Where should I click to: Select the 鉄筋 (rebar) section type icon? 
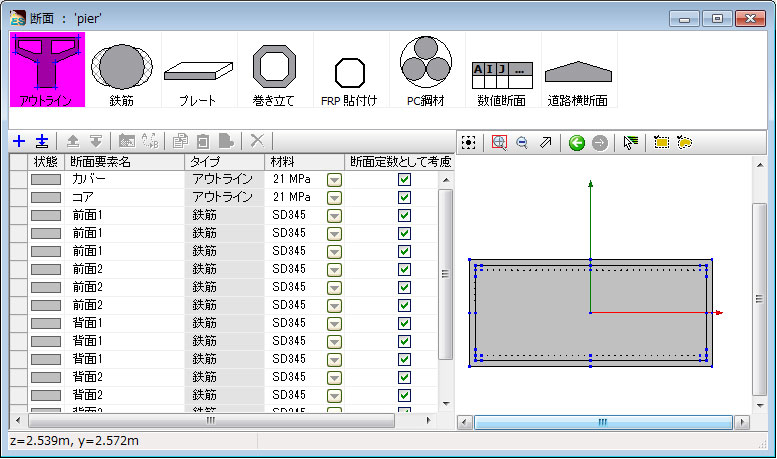click(x=123, y=70)
